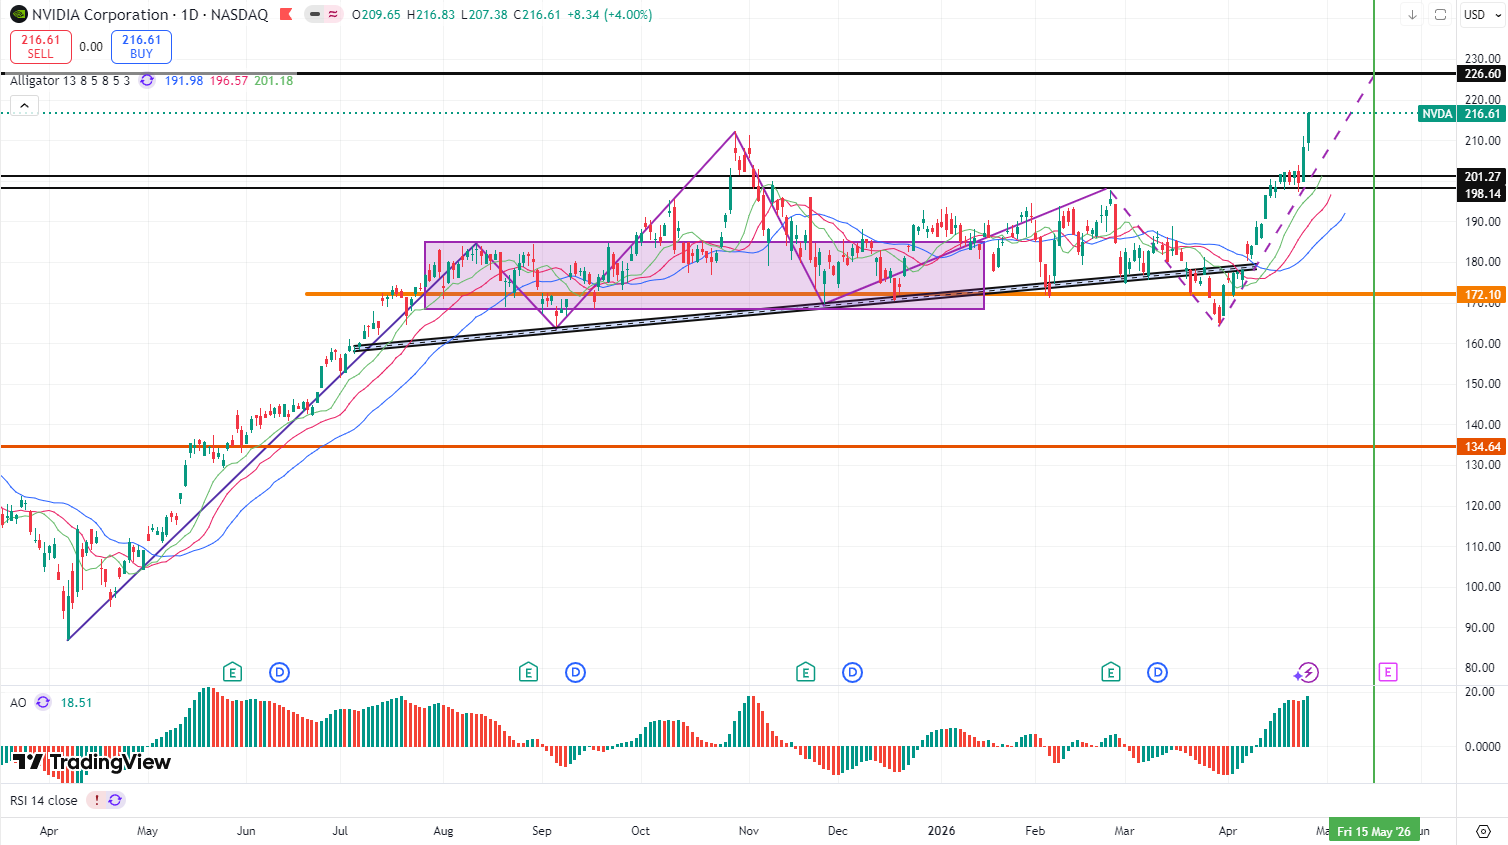Toggle fullscreen chart view icon
The image size is (1508, 845).
pos(1440,15)
